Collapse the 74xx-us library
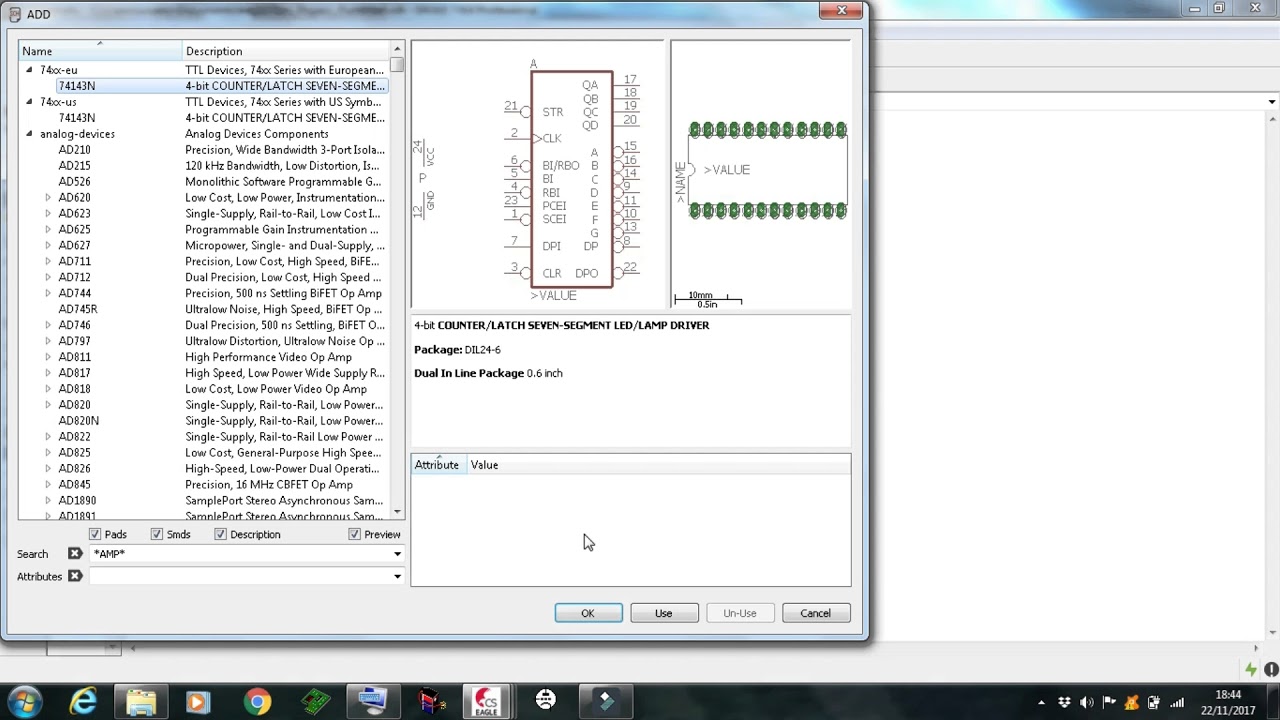Viewport: 1280px width, 720px height. [x=29, y=102]
